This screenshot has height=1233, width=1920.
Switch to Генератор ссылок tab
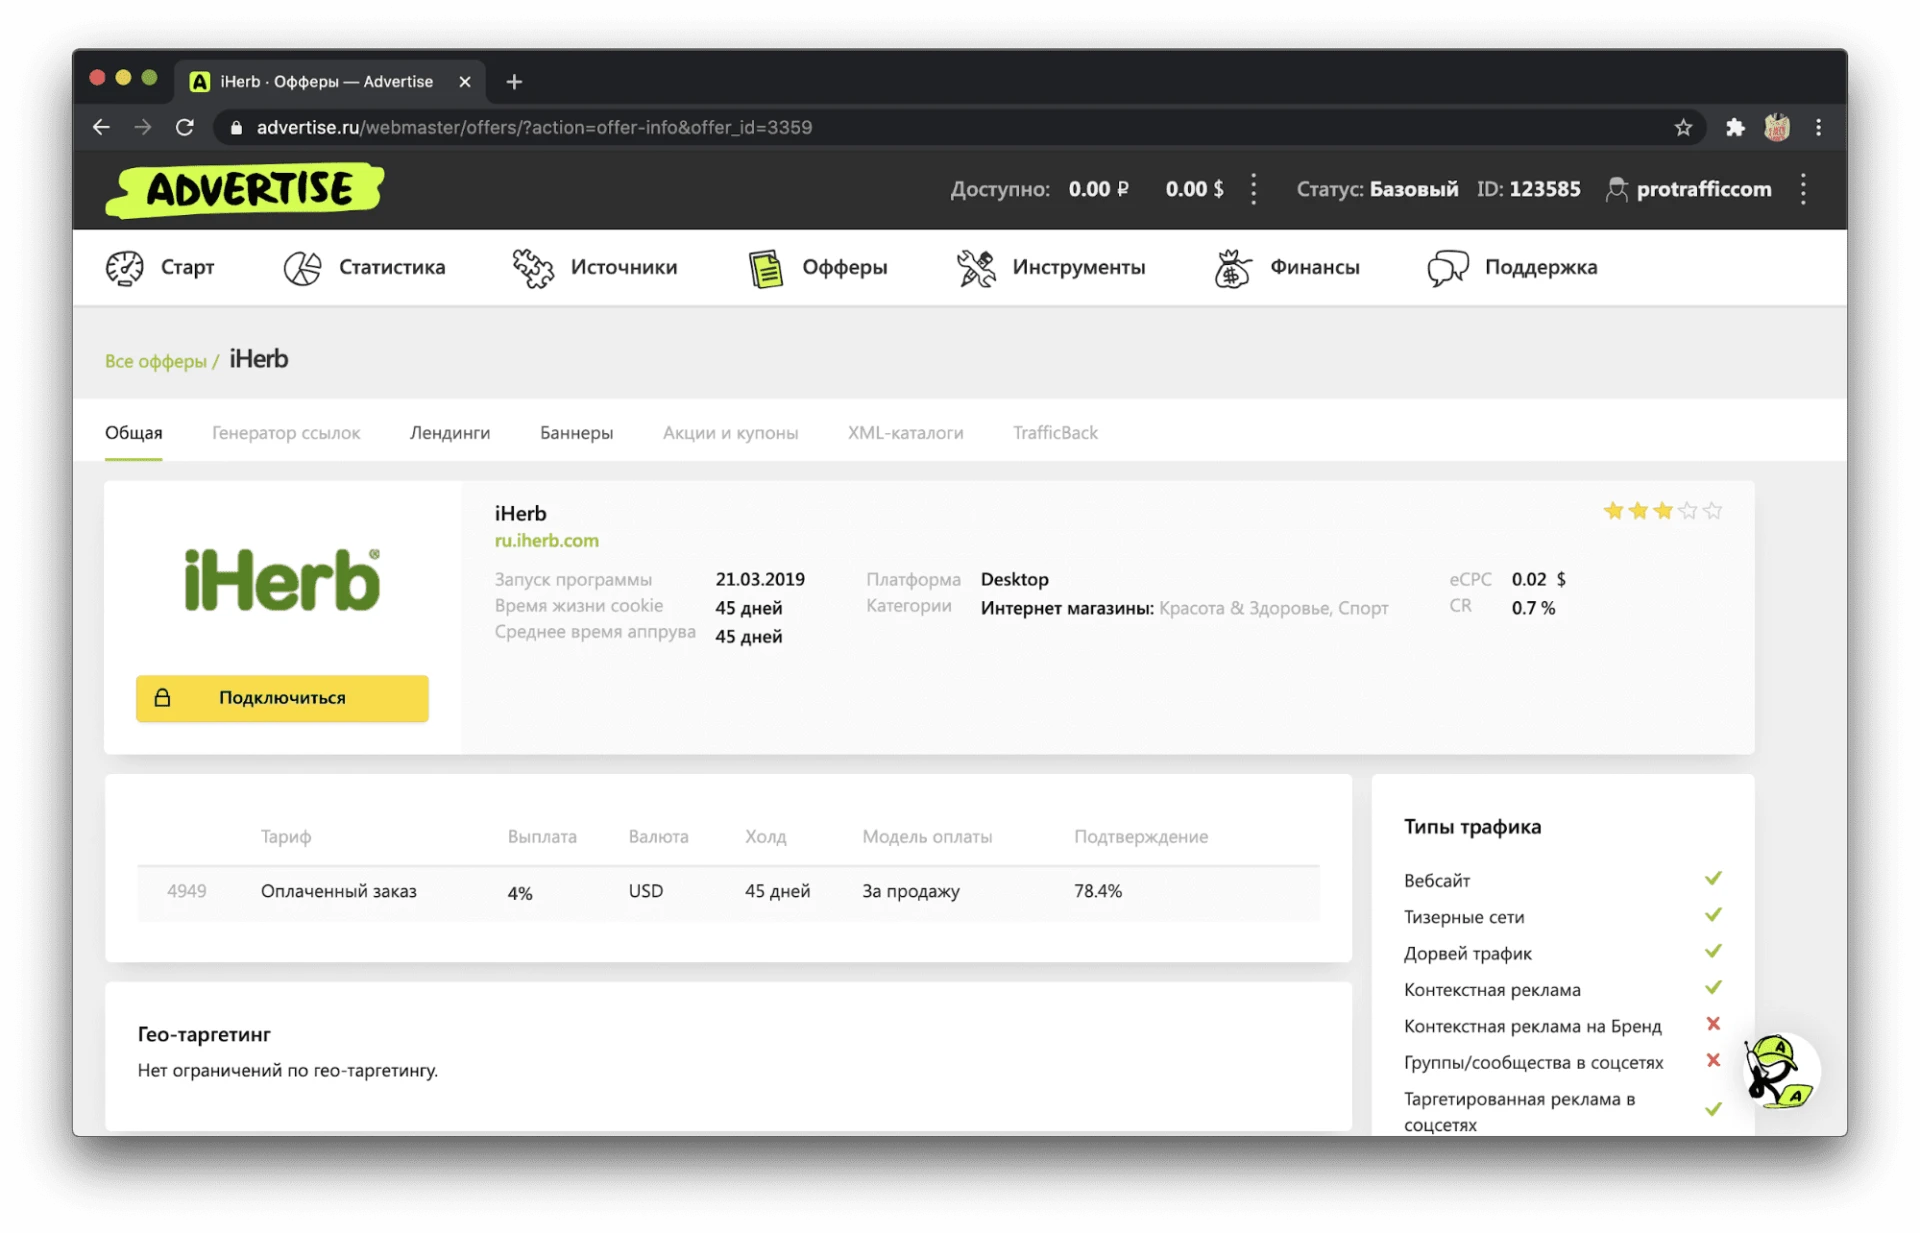tap(286, 433)
